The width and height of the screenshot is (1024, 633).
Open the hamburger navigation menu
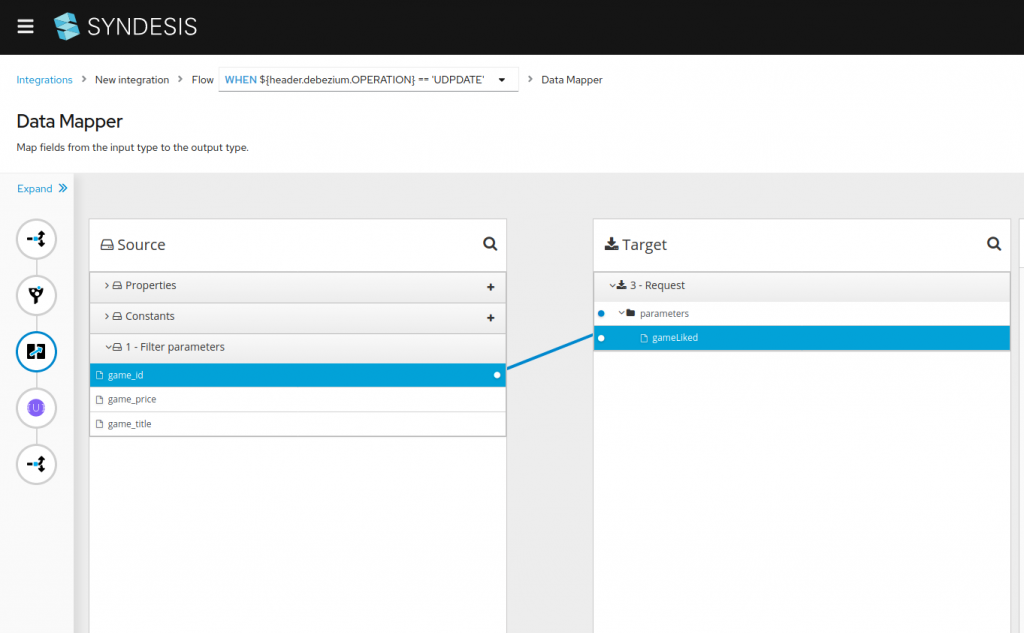[x=25, y=27]
